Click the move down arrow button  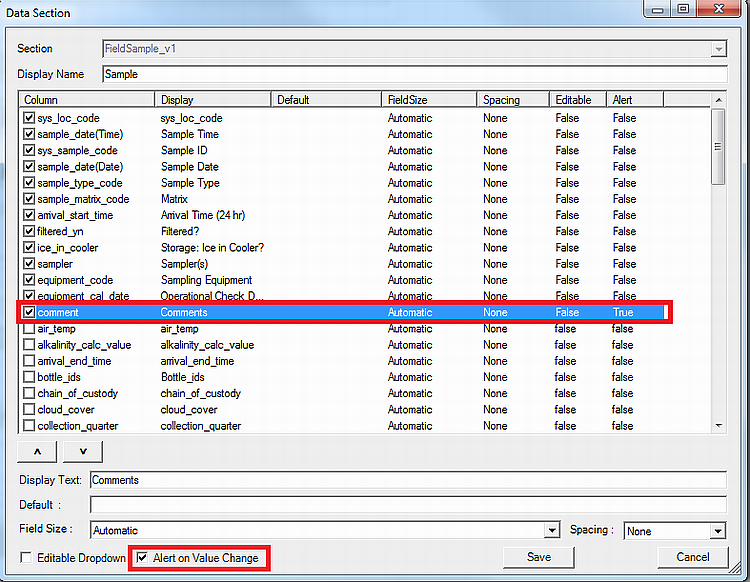(83, 452)
